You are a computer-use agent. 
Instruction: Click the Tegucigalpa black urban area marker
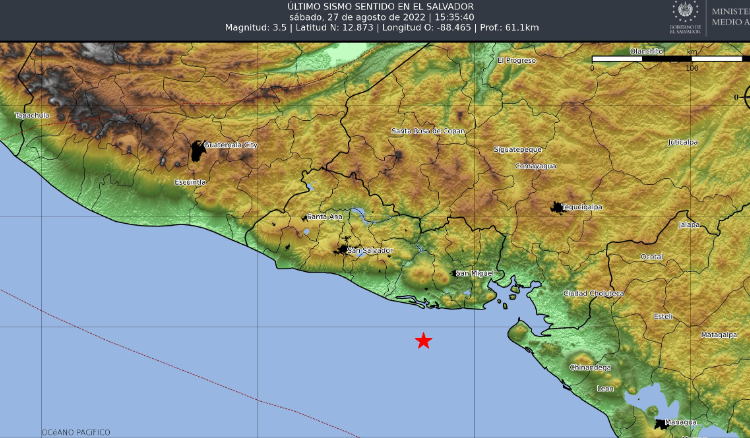[557, 207]
